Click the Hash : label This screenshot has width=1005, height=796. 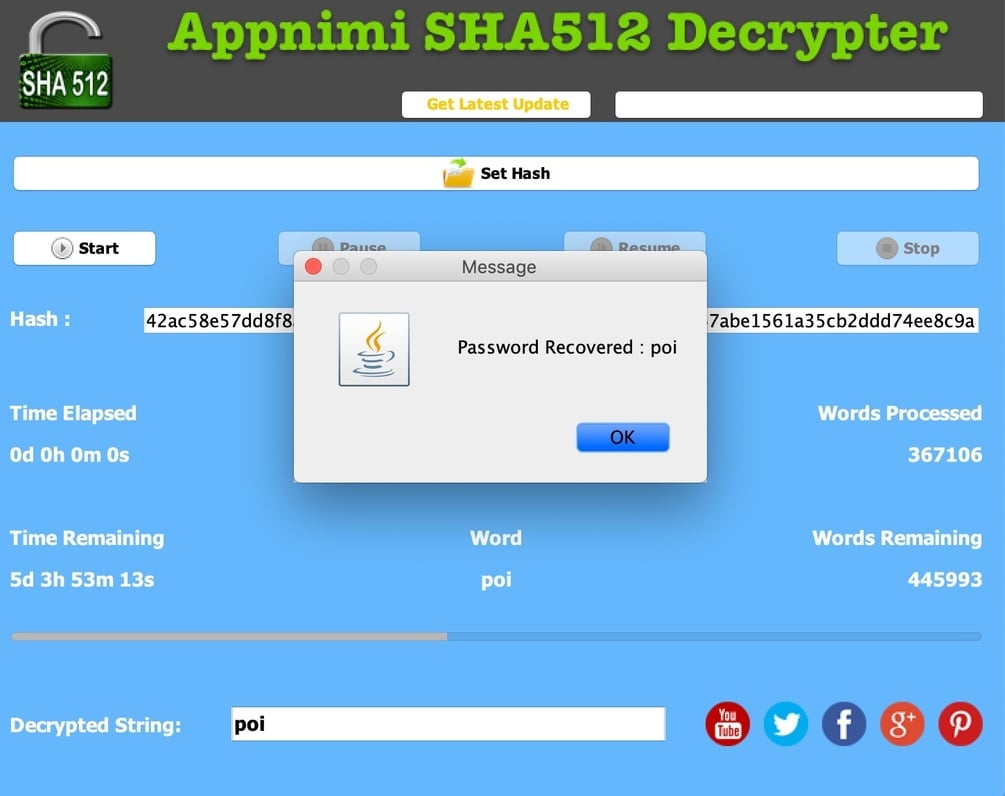click(40, 319)
